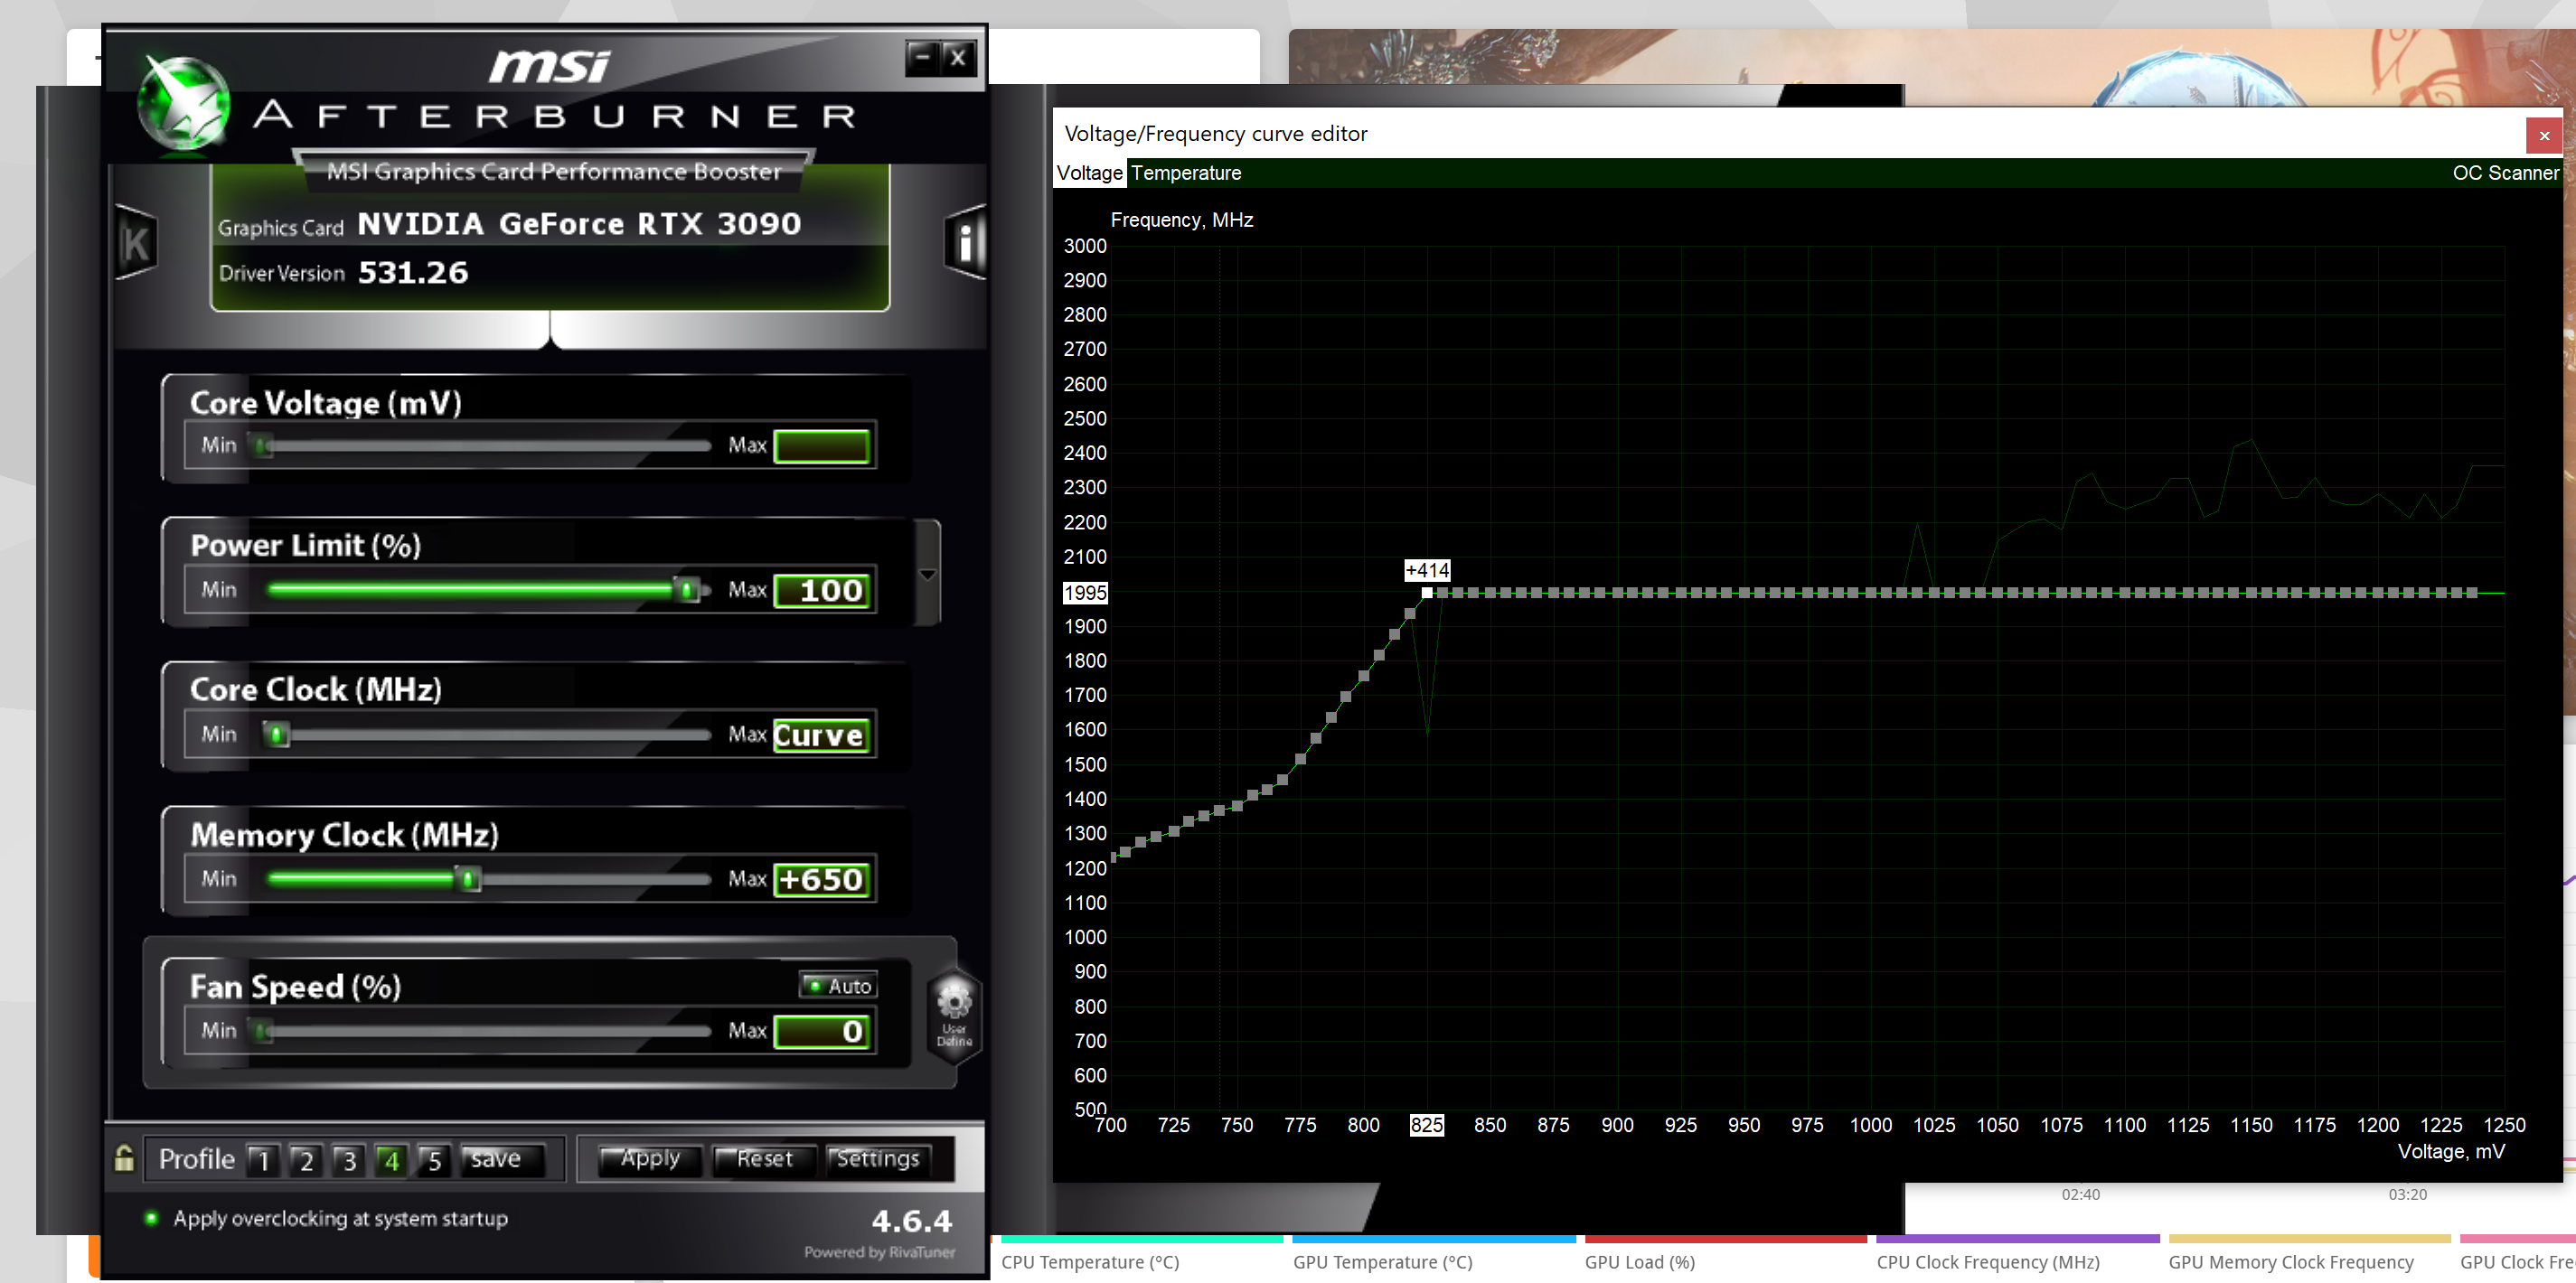Click the profile lock padlock icon
2576x1283 pixels.
(x=124, y=1158)
